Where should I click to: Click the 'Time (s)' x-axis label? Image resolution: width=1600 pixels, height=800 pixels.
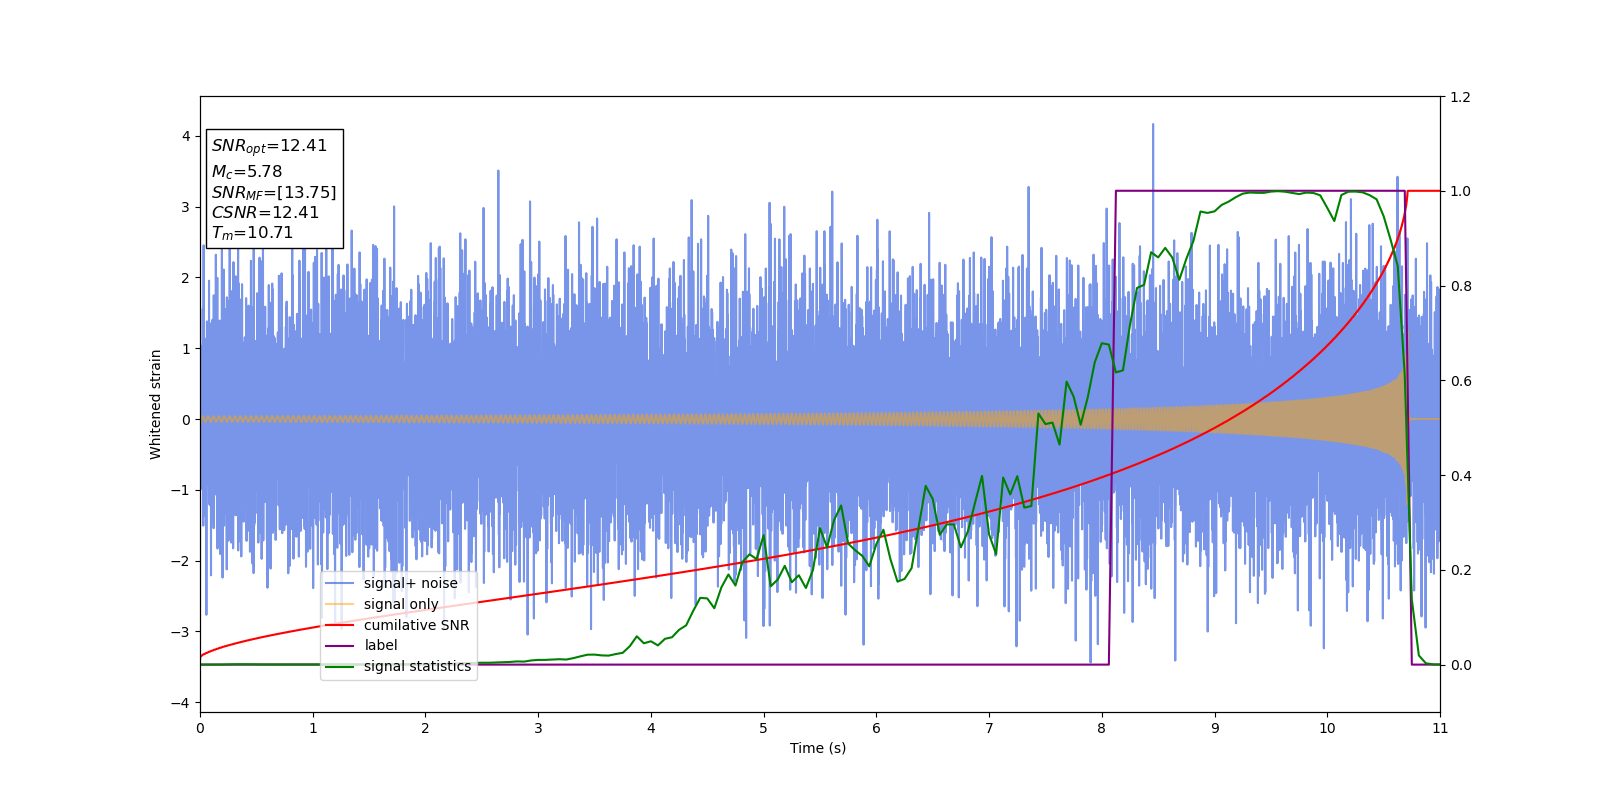818,748
